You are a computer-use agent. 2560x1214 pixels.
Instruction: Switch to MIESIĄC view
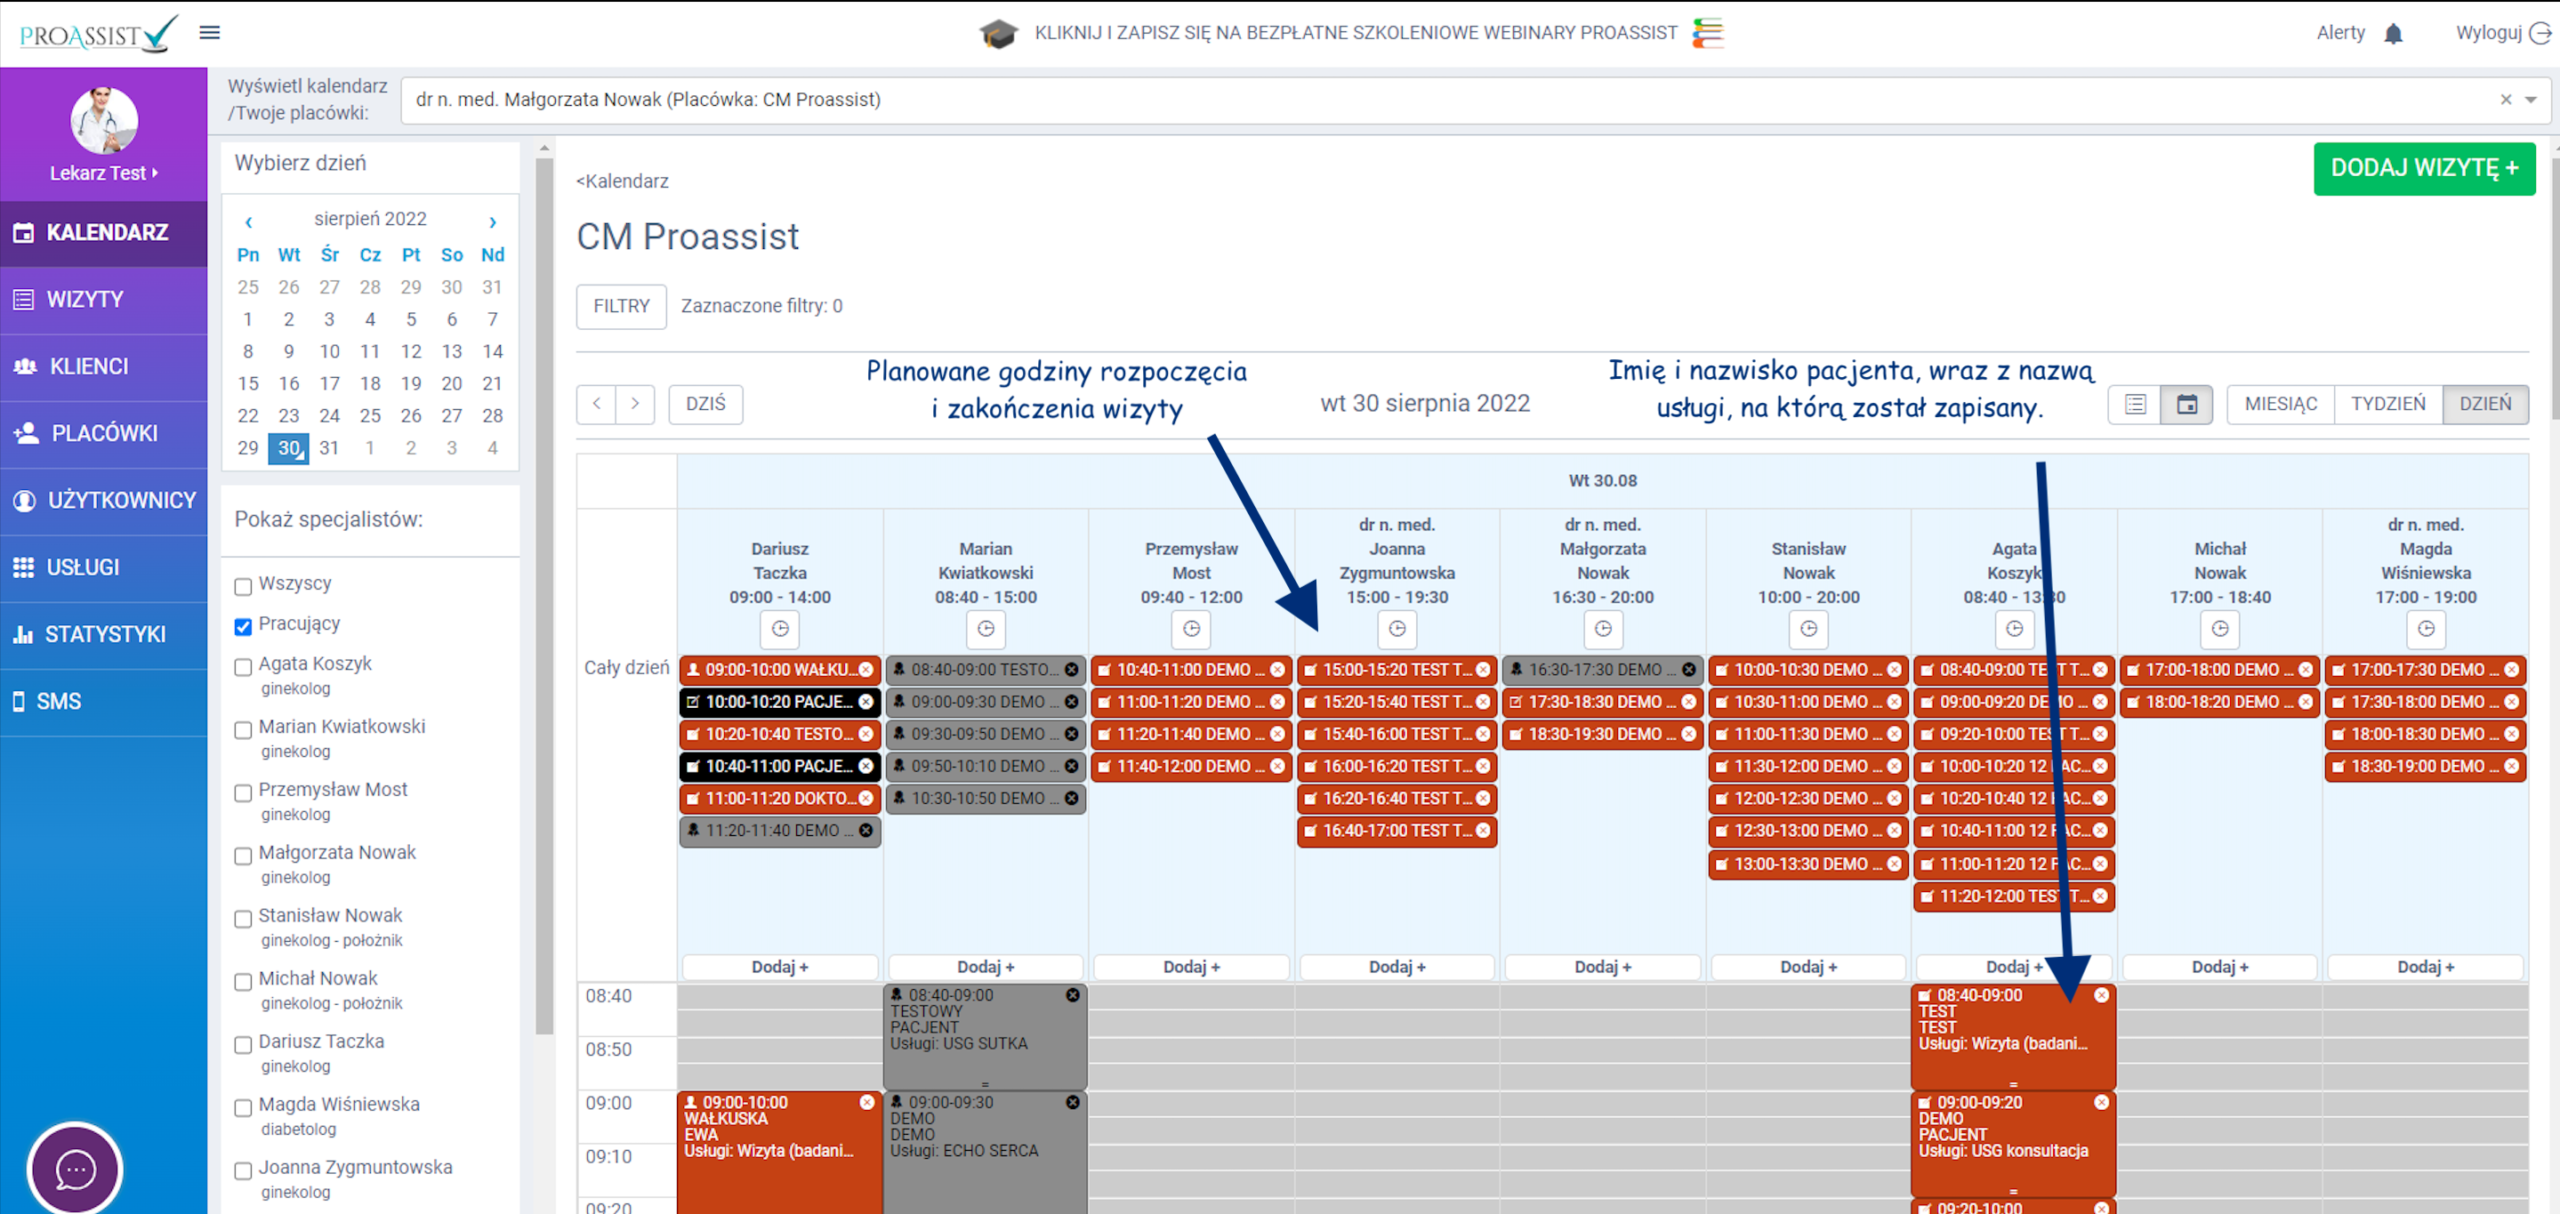click(2280, 404)
